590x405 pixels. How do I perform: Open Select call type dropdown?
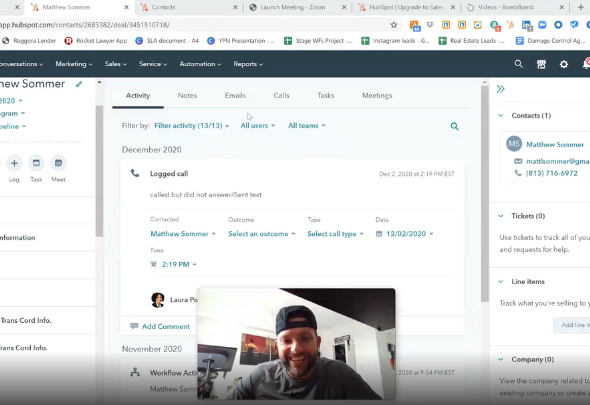point(335,234)
